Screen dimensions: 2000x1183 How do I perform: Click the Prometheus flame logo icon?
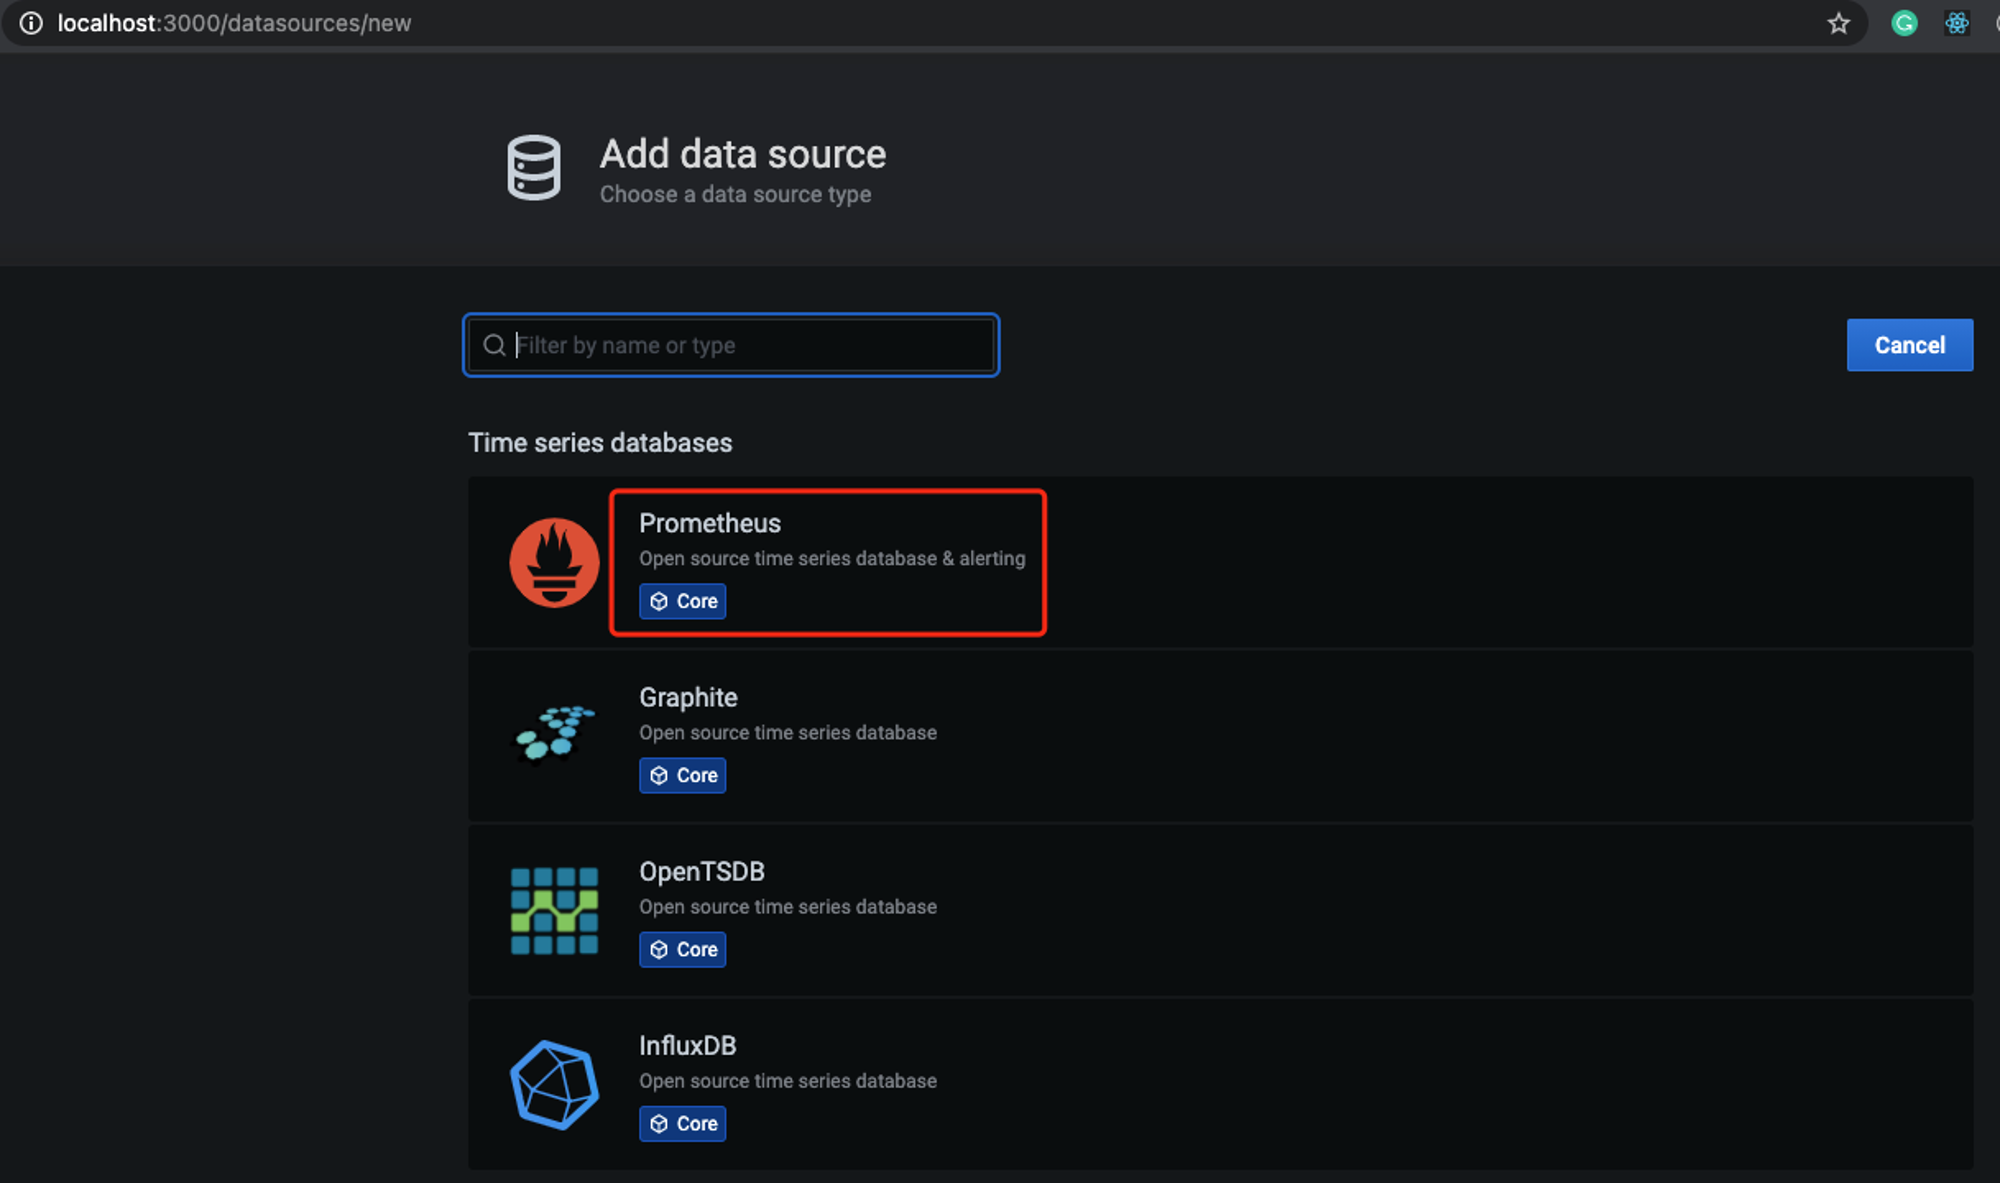click(x=554, y=562)
